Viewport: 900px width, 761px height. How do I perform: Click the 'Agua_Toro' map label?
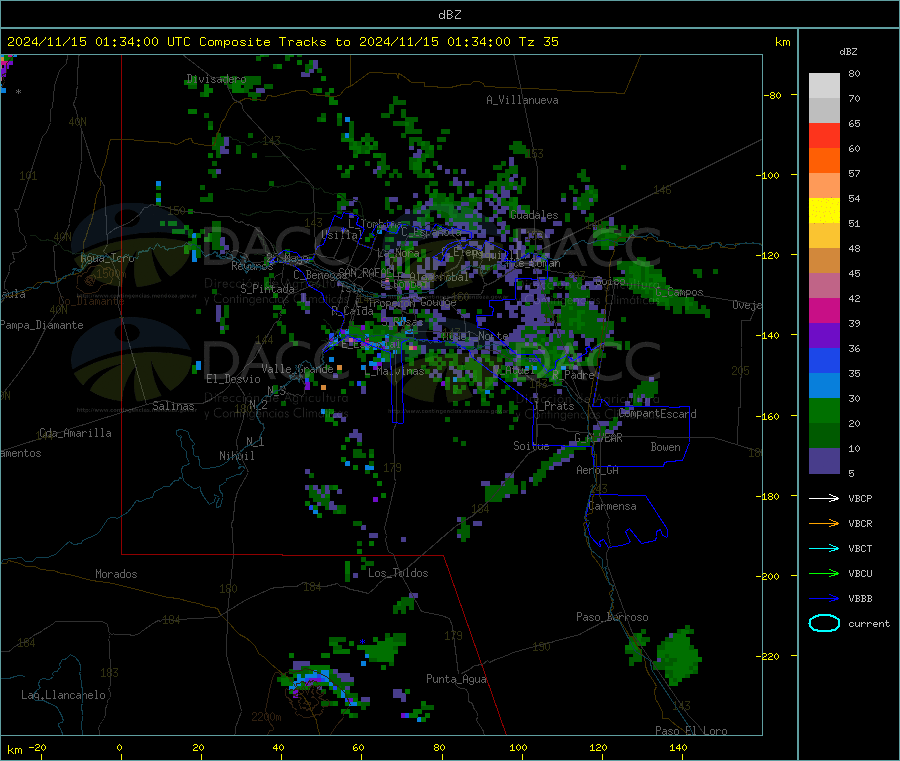(107, 258)
